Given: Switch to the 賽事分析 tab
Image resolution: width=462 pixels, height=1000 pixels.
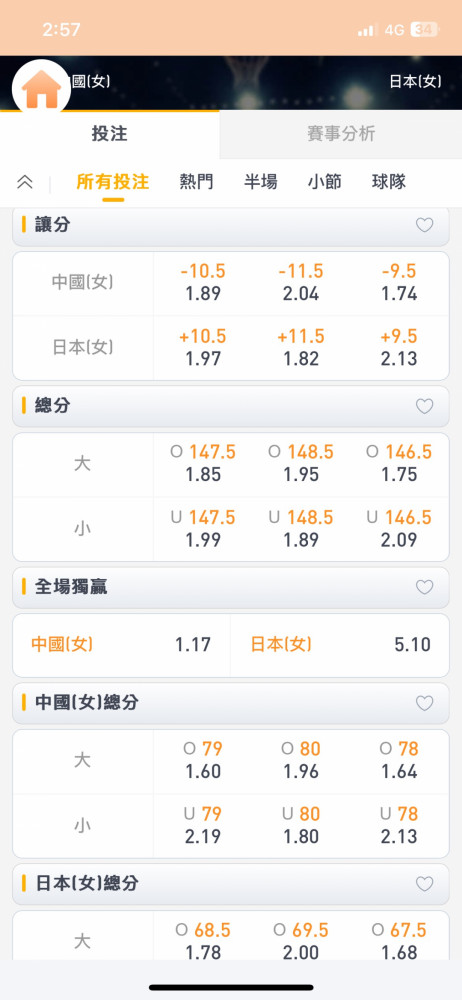Looking at the screenshot, I should coord(341,134).
